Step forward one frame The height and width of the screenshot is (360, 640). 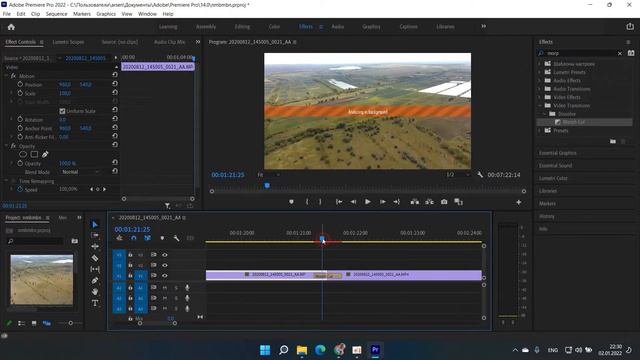382,202
